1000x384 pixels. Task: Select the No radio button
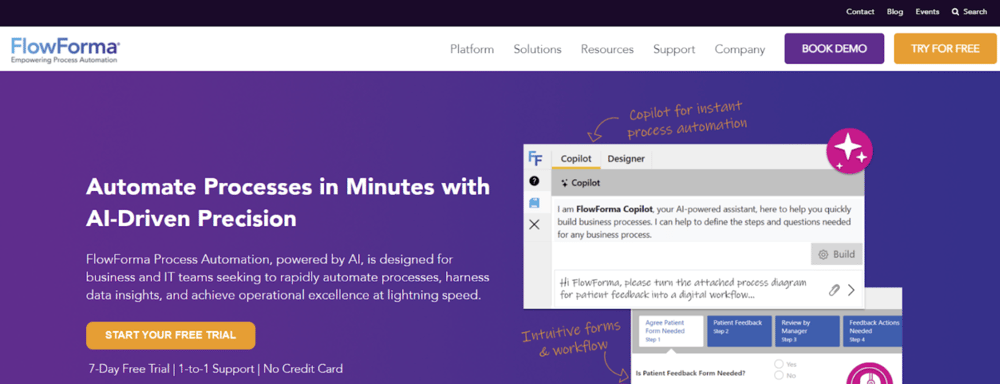tap(778, 375)
